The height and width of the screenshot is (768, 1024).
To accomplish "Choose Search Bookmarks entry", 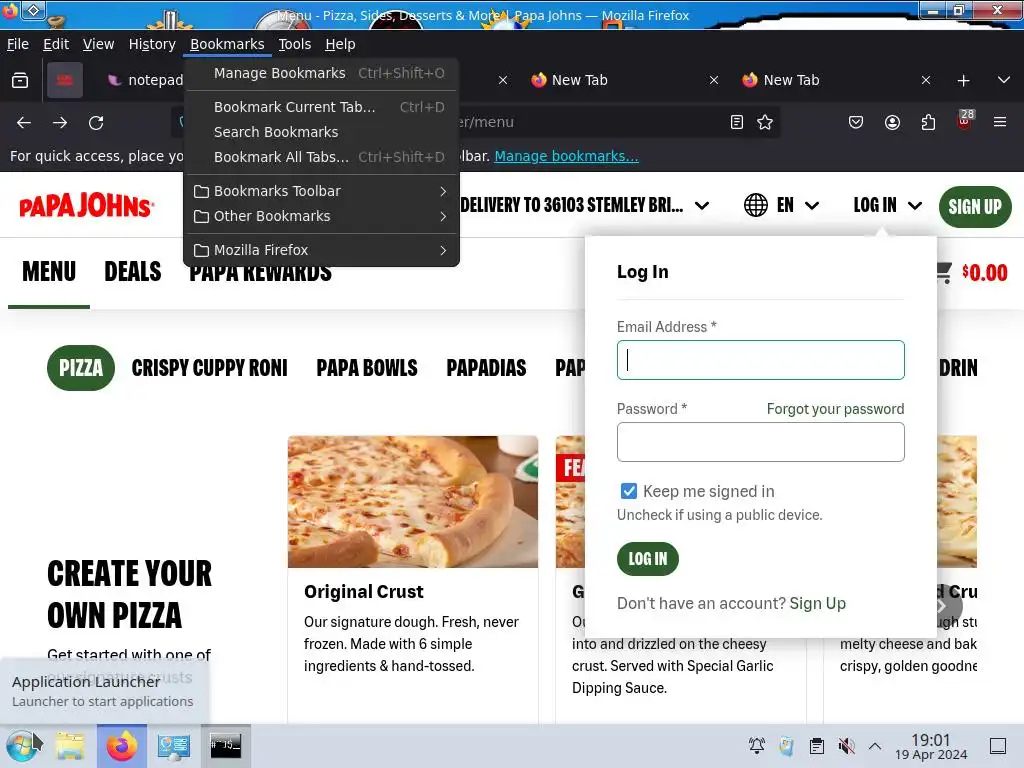I will coord(321,132).
